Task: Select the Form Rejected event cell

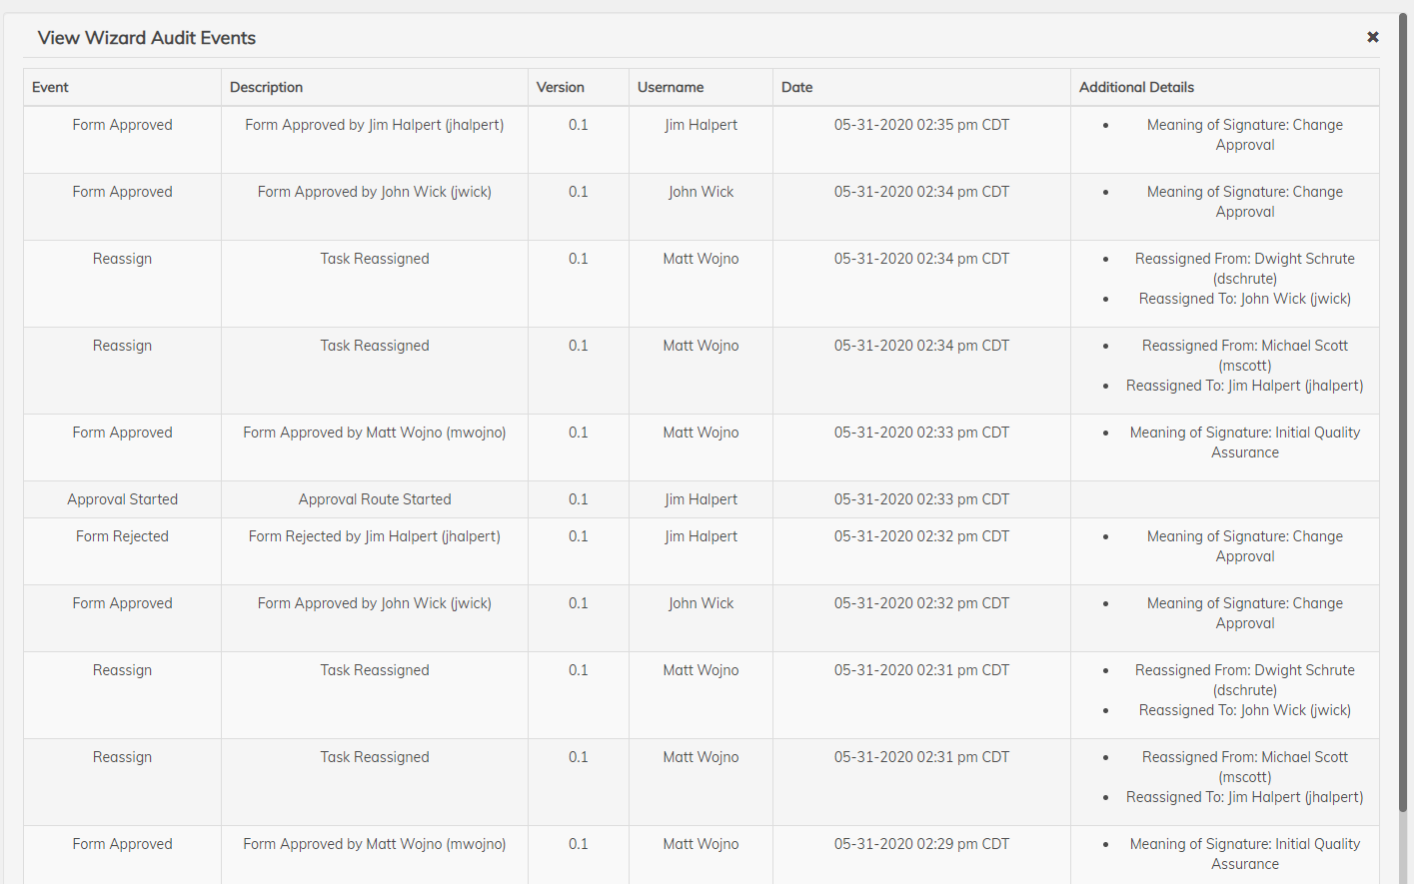Action: 122,536
